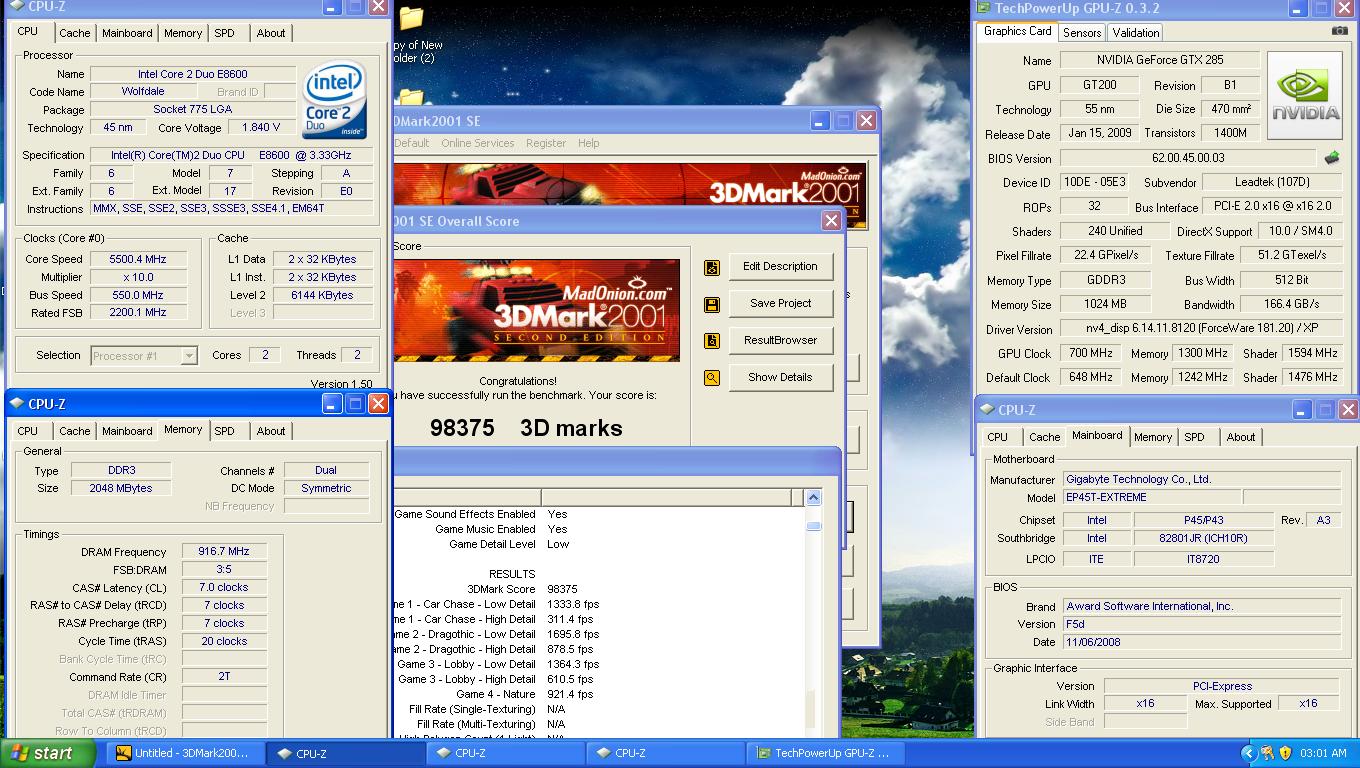Open SPD tab in the CPU-Z Memory window
The width and height of the screenshot is (1360, 768).
pos(225,431)
